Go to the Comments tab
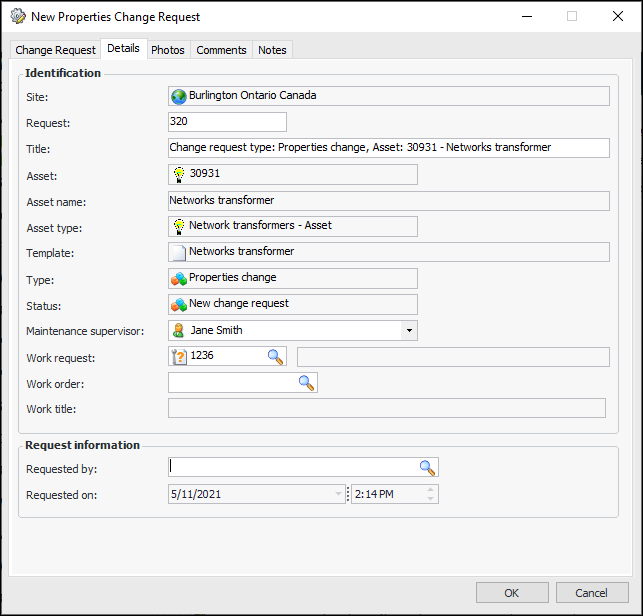The width and height of the screenshot is (643, 616). tap(221, 50)
